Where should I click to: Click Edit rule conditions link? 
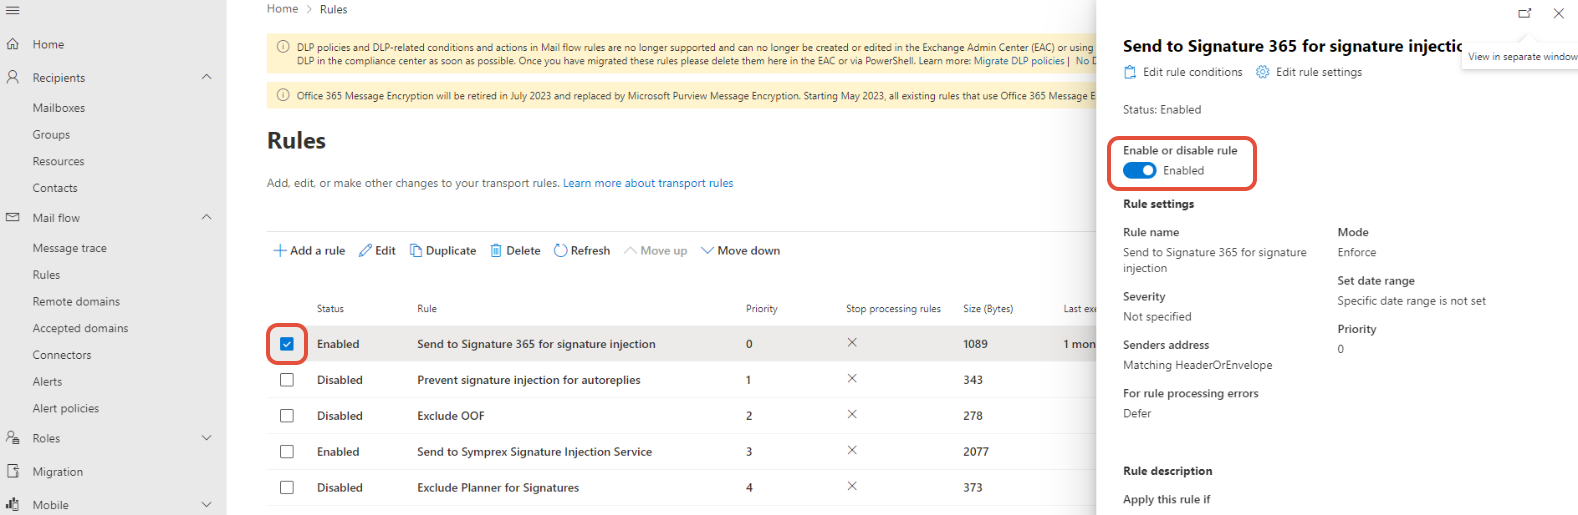(1193, 72)
